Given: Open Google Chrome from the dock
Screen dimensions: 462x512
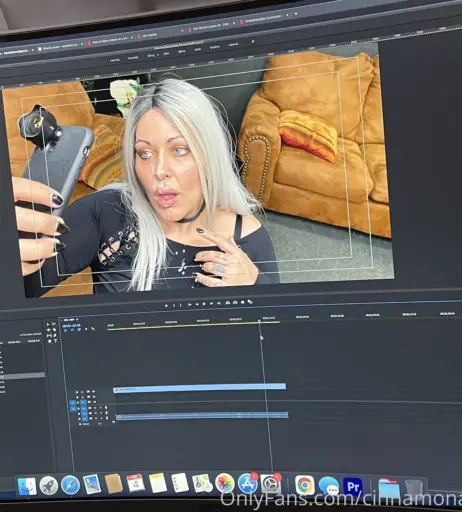Looking at the screenshot, I should coord(304,485).
